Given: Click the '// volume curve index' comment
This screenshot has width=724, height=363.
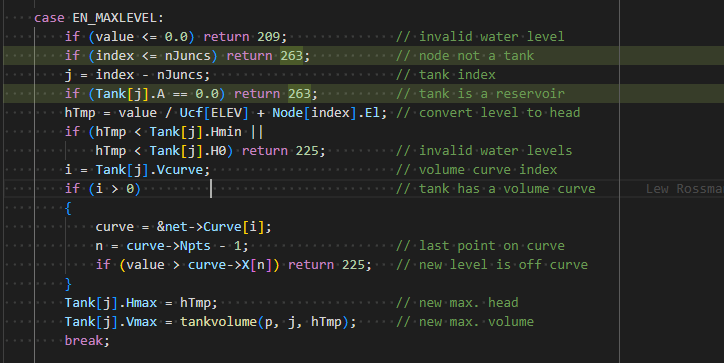Looking at the screenshot, I should pos(477,169).
